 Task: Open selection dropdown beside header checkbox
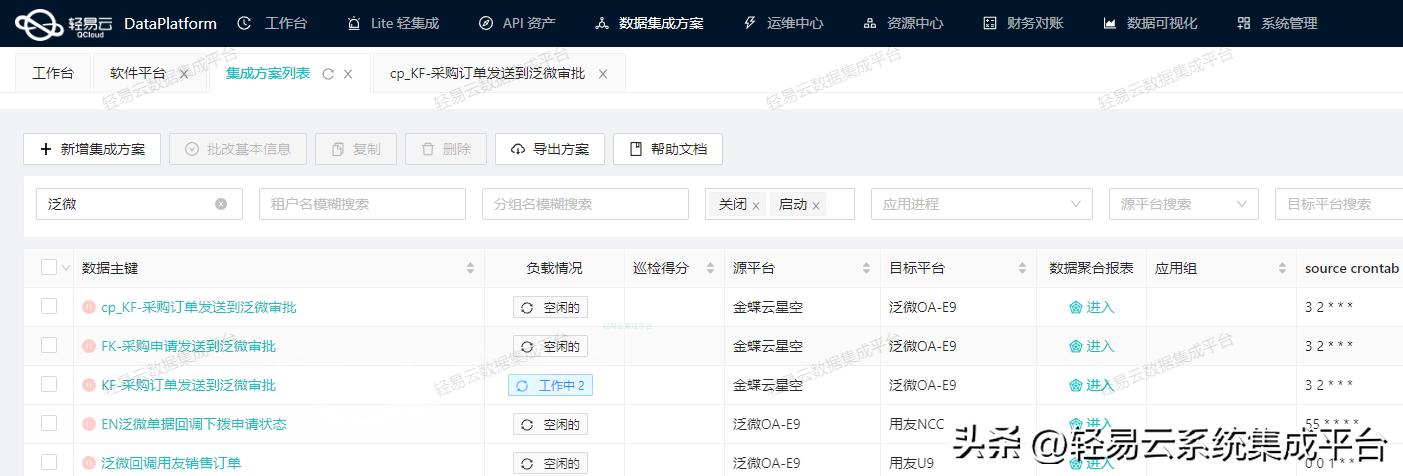66,268
